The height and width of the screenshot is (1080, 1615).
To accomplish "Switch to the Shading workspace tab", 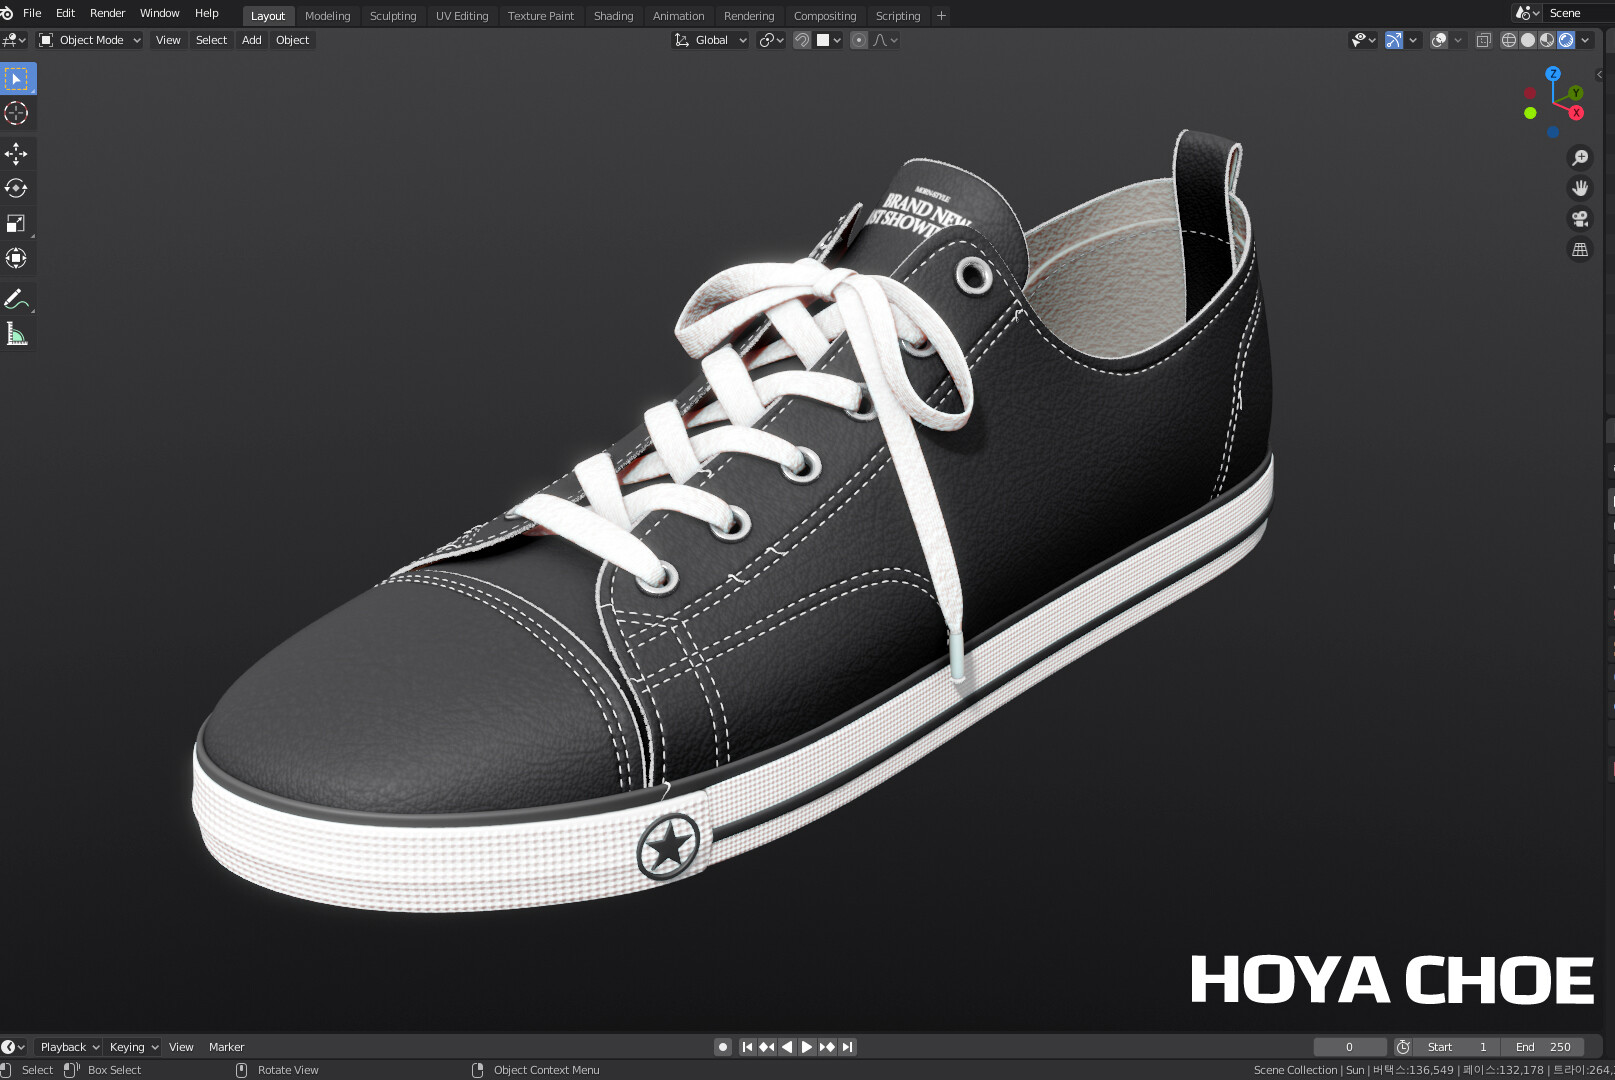I will (613, 15).
